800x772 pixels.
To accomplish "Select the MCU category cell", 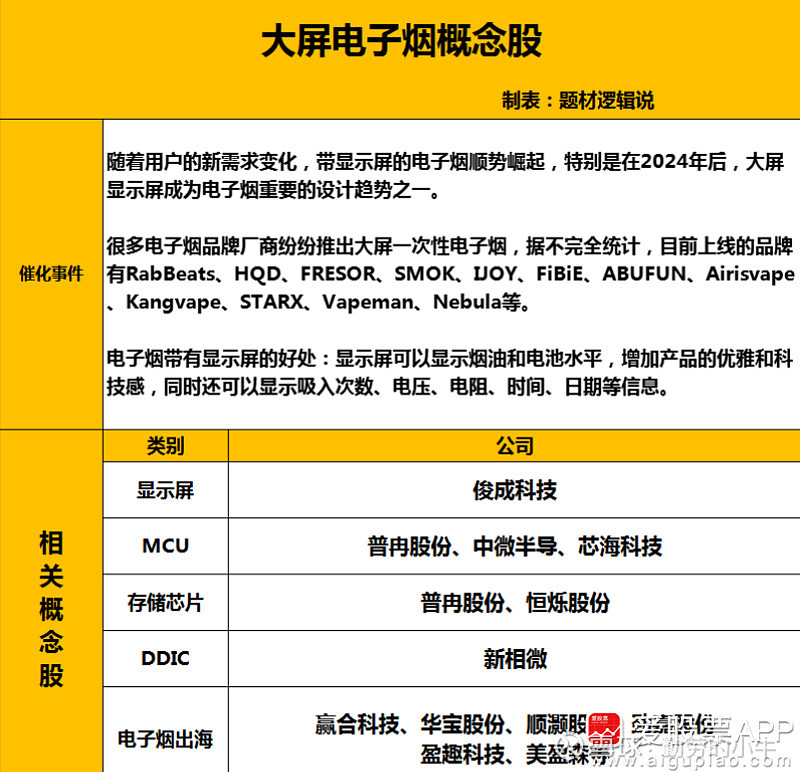I will [165, 546].
